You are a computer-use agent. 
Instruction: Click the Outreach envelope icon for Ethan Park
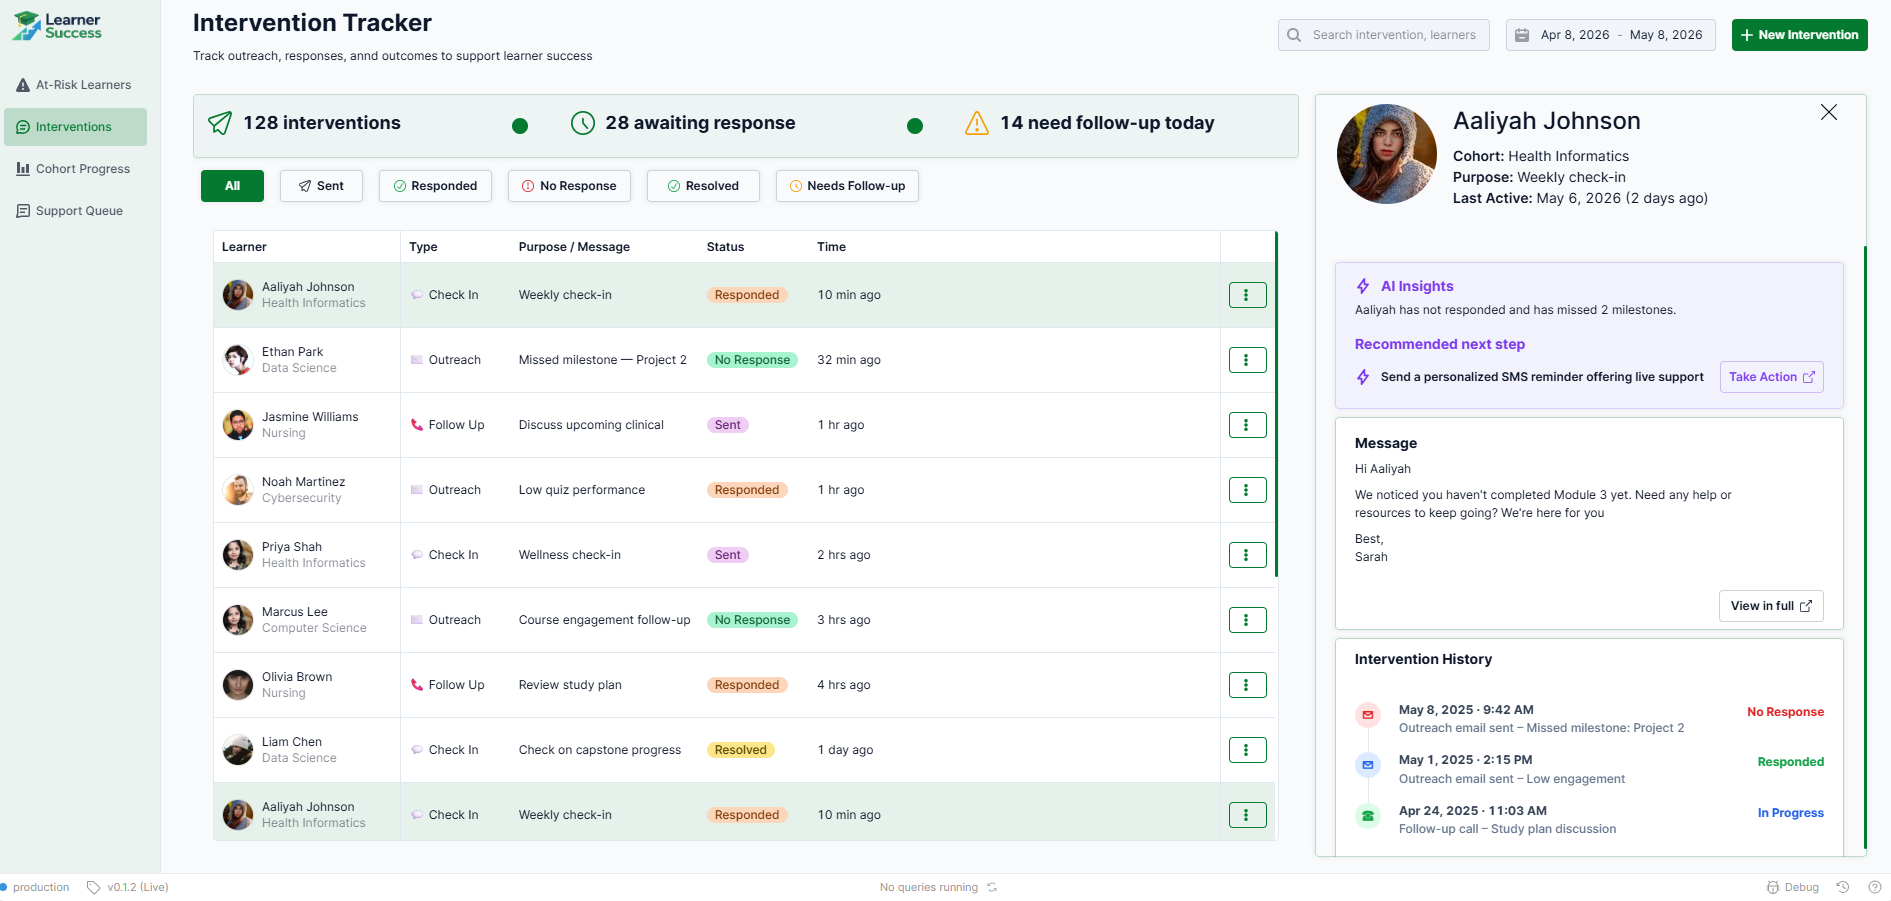417,360
